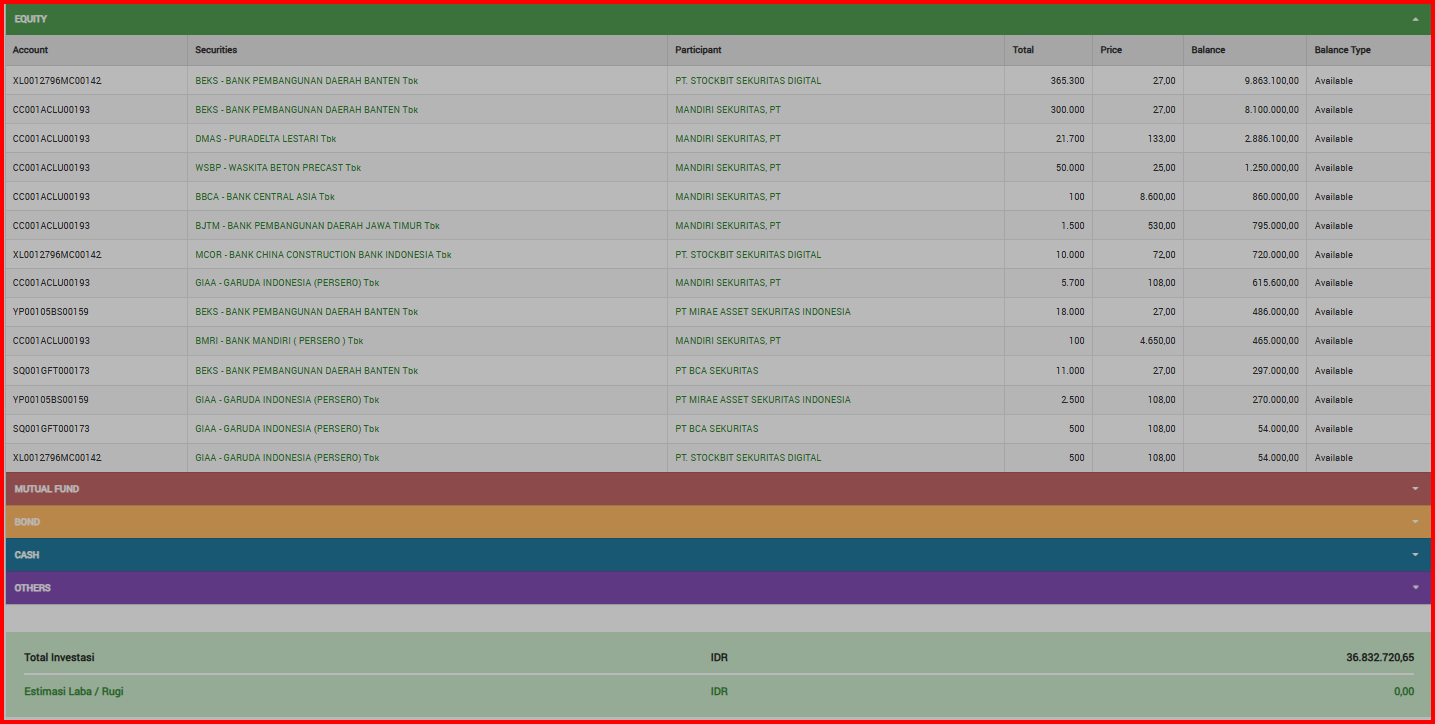Screen dimensions: 1435x724
Task: Expand the Cash section arrow
Action: pos(1415,555)
